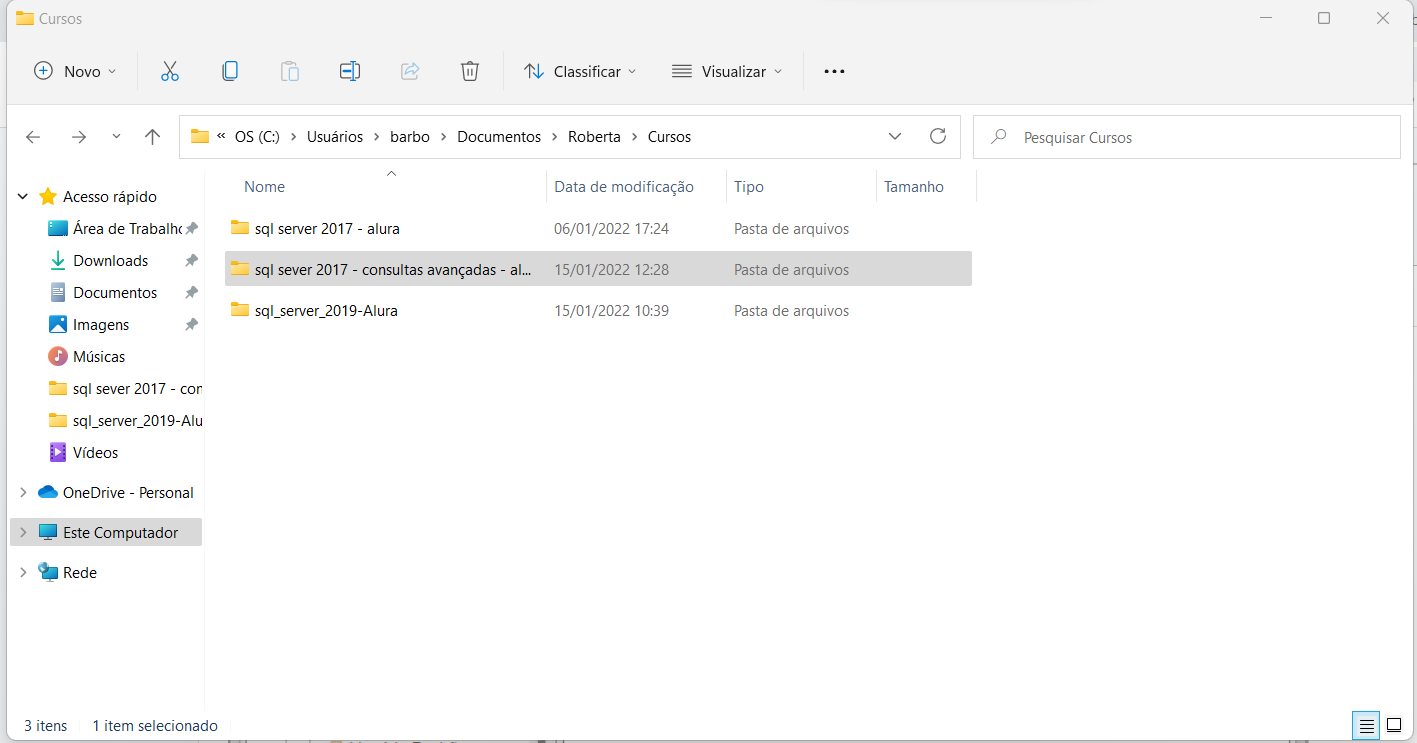Collapse the Acesso rápido tree node
Image resolution: width=1417 pixels, height=743 pixels.
pos(23,197)
